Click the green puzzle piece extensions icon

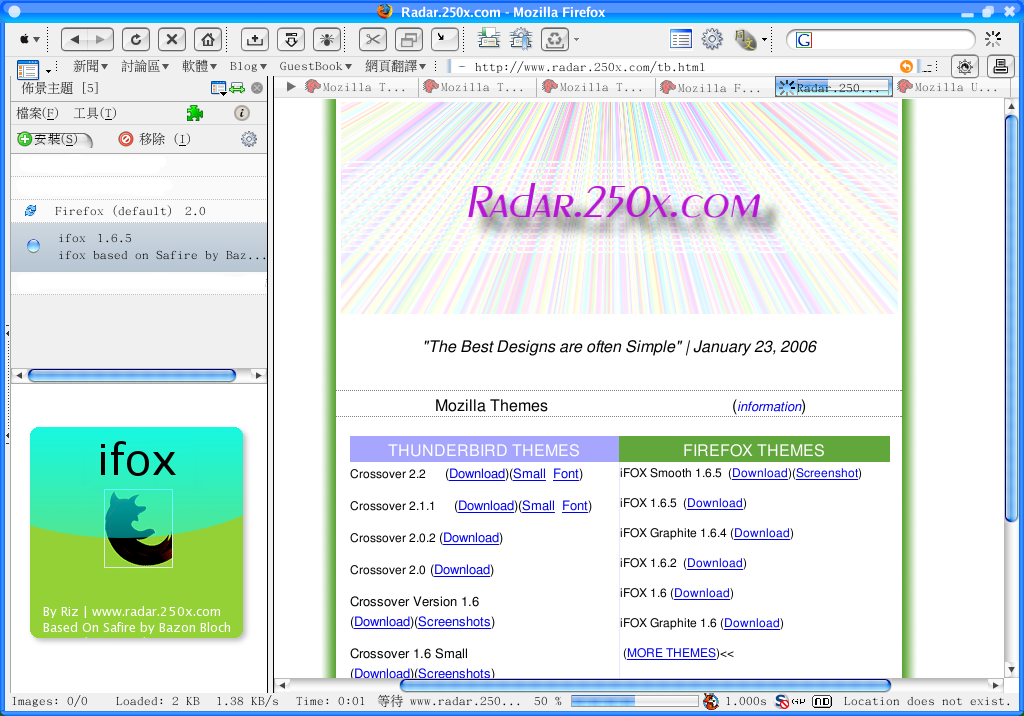[195, 113]
